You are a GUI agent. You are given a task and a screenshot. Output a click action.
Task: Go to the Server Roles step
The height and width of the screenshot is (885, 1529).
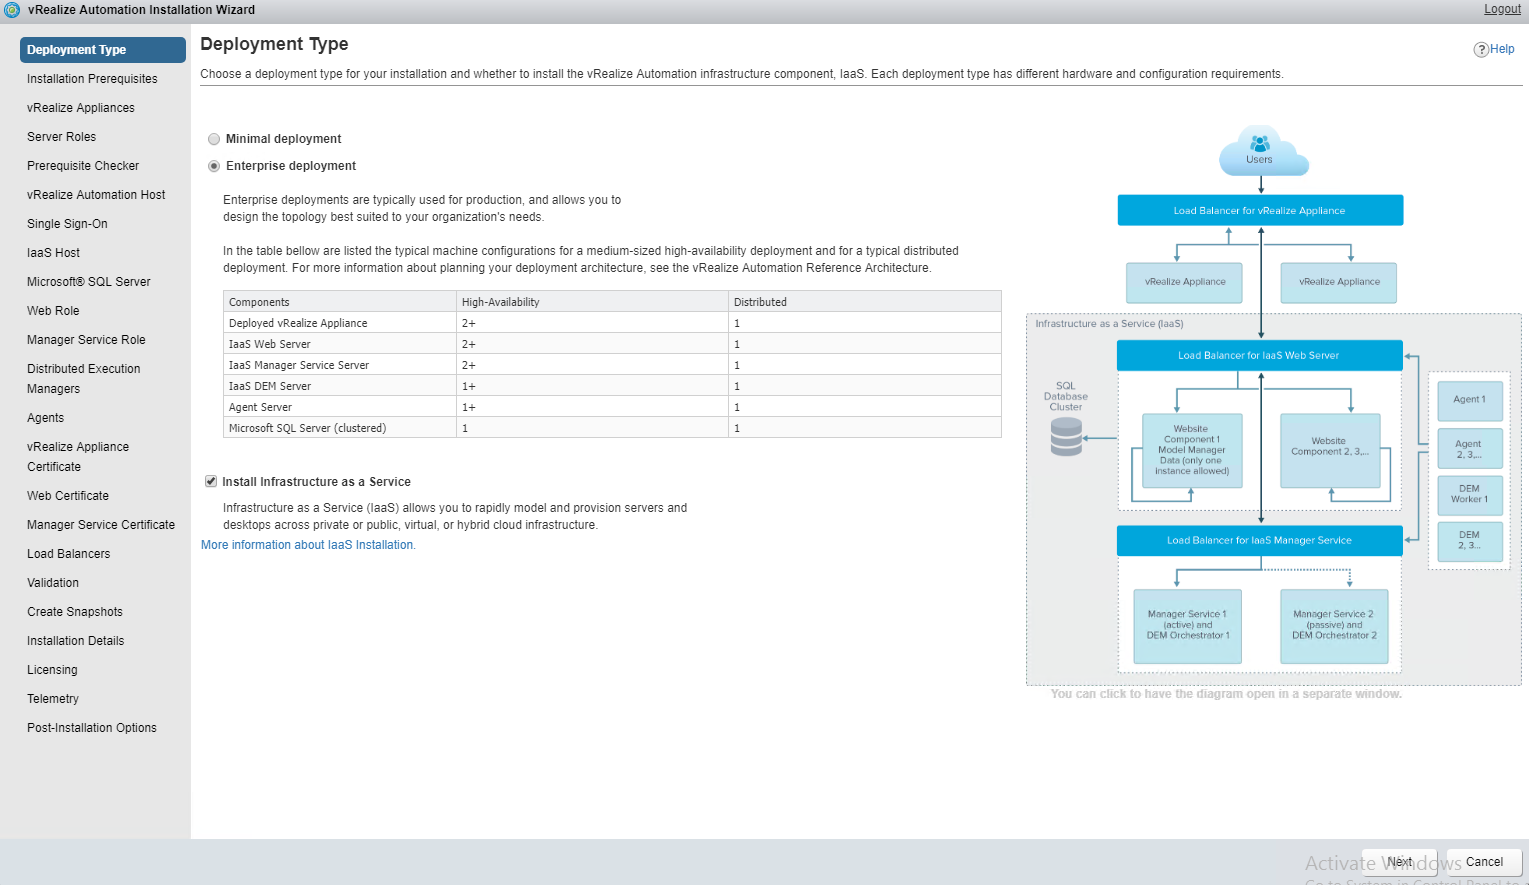coord(62,137)
